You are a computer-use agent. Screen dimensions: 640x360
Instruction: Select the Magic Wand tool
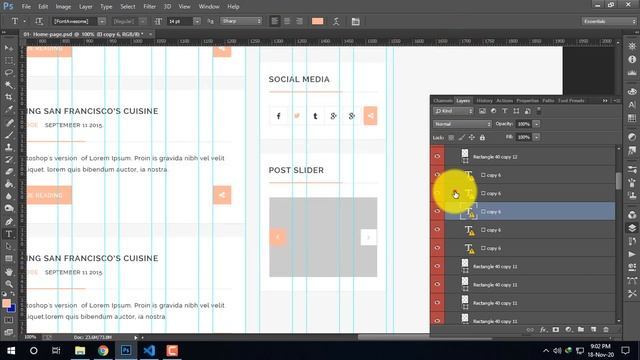[9, 85]
